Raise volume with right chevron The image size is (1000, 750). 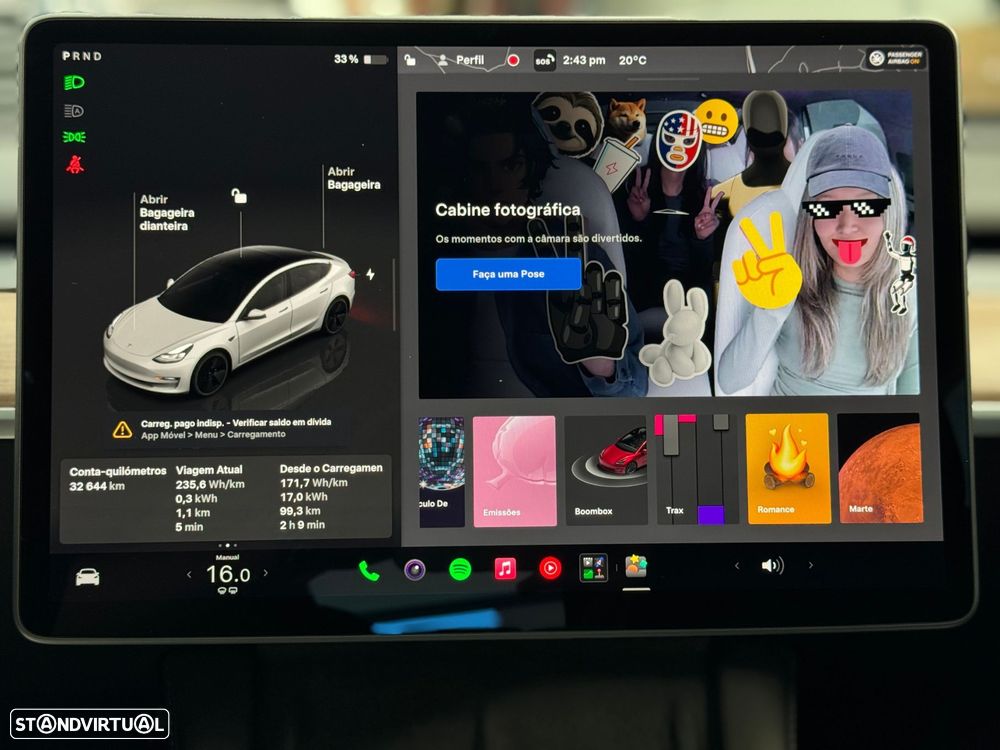click(811, 565)
